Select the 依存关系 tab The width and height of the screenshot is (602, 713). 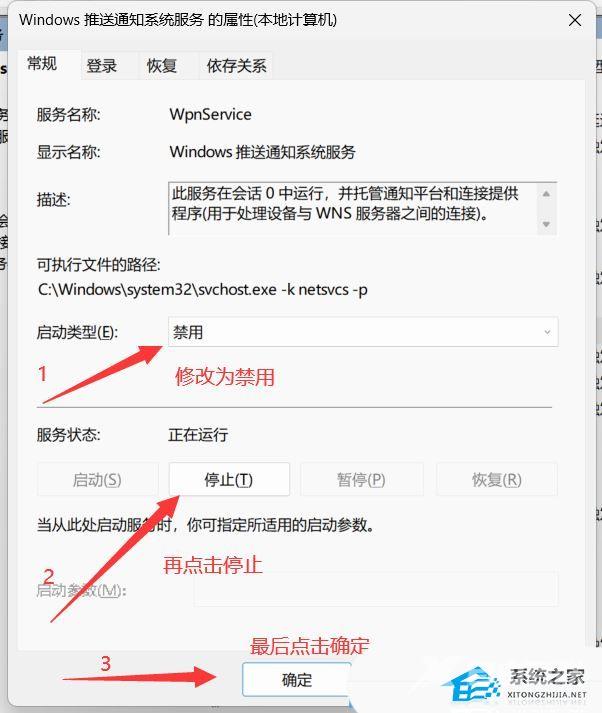click(x=236, y=66)
